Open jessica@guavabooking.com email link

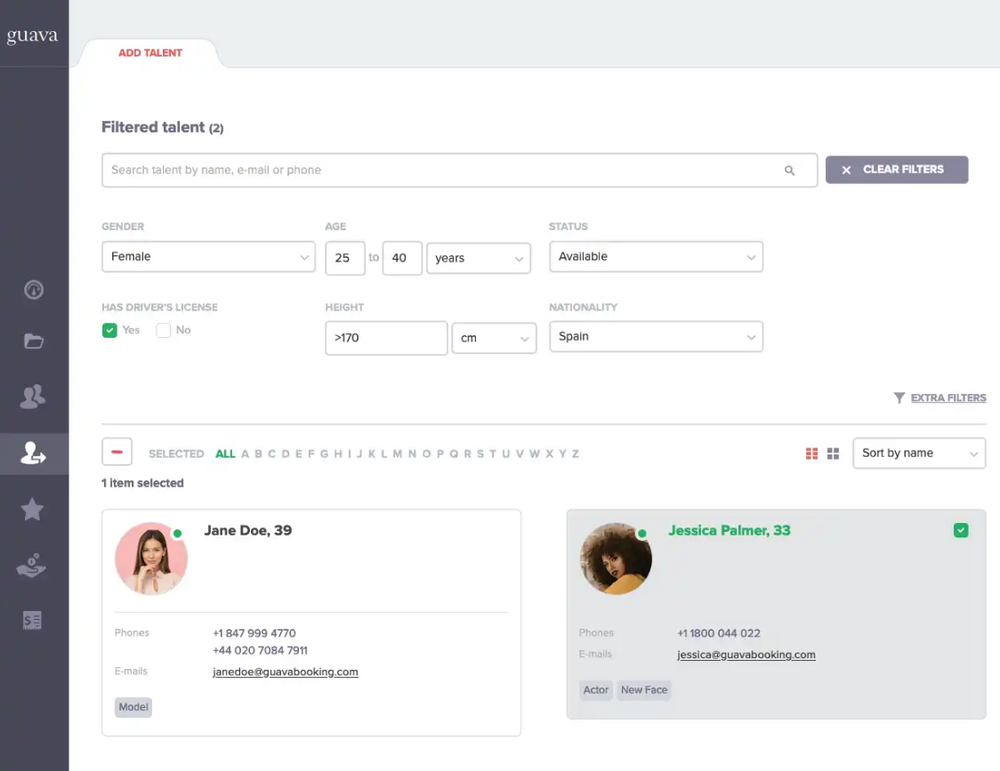pyautogui.click(x=746, y=654)
